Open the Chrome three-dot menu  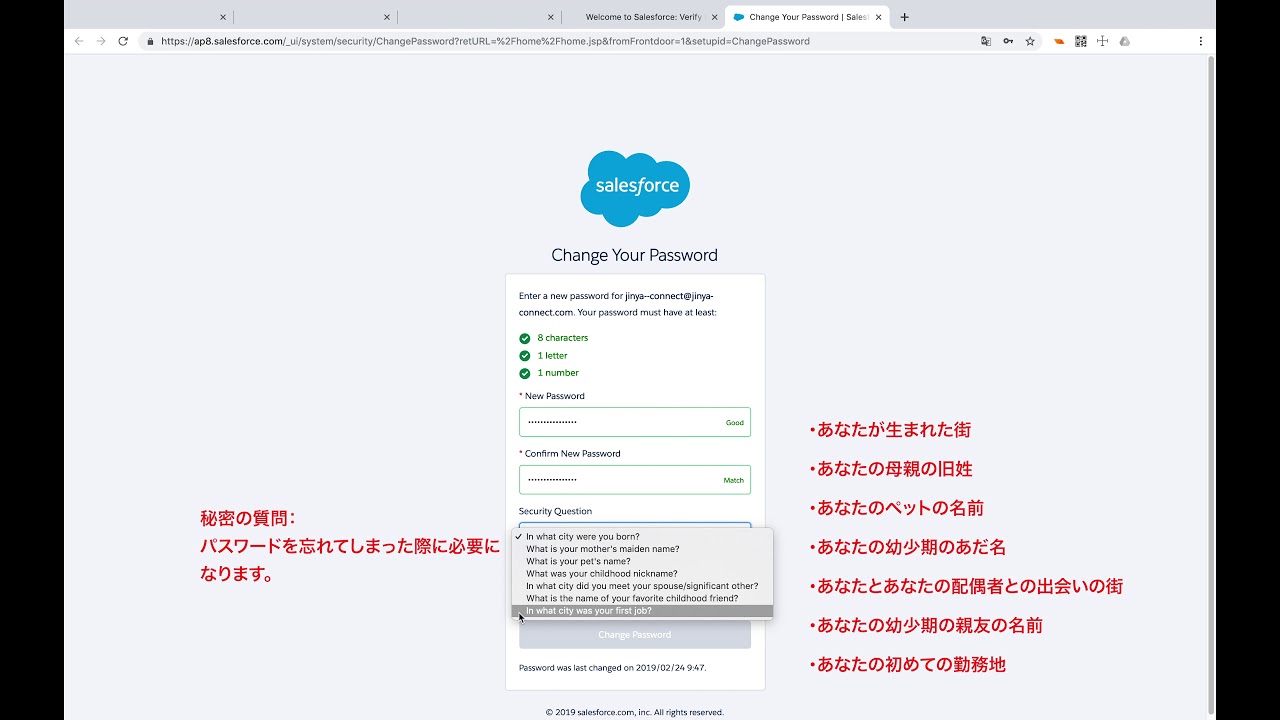pos(1200,41)
